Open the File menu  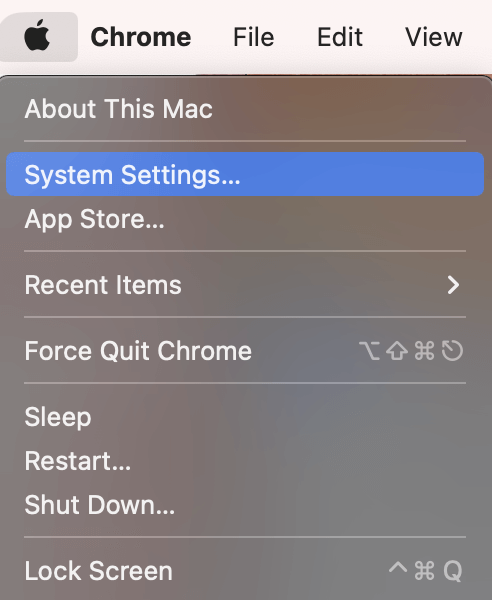[x=254, y=37]
